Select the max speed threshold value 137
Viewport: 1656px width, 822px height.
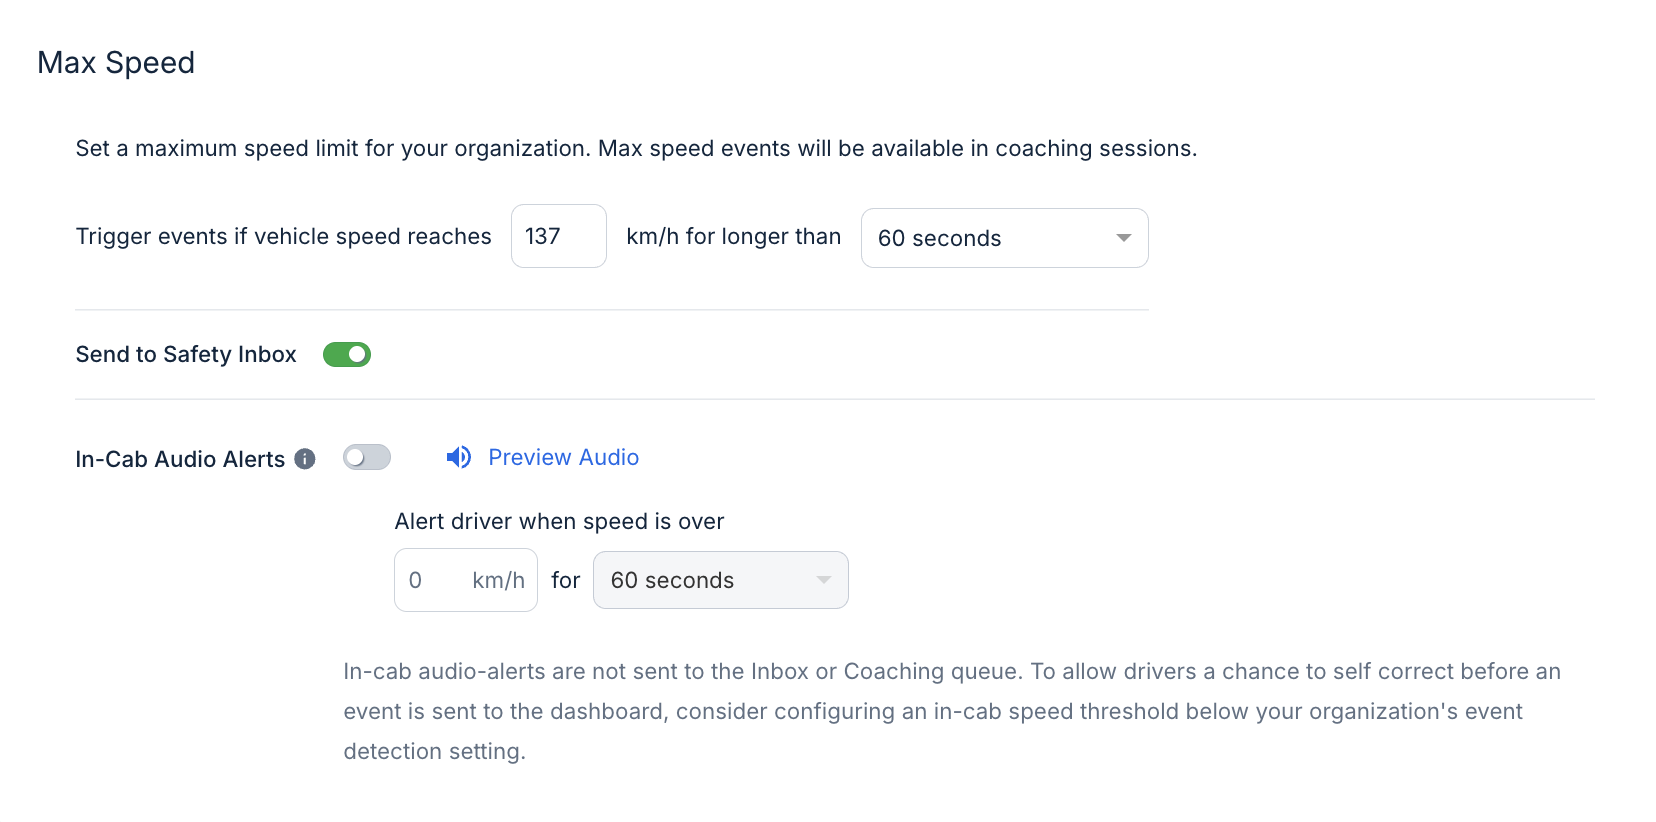(x=558, y=236)
